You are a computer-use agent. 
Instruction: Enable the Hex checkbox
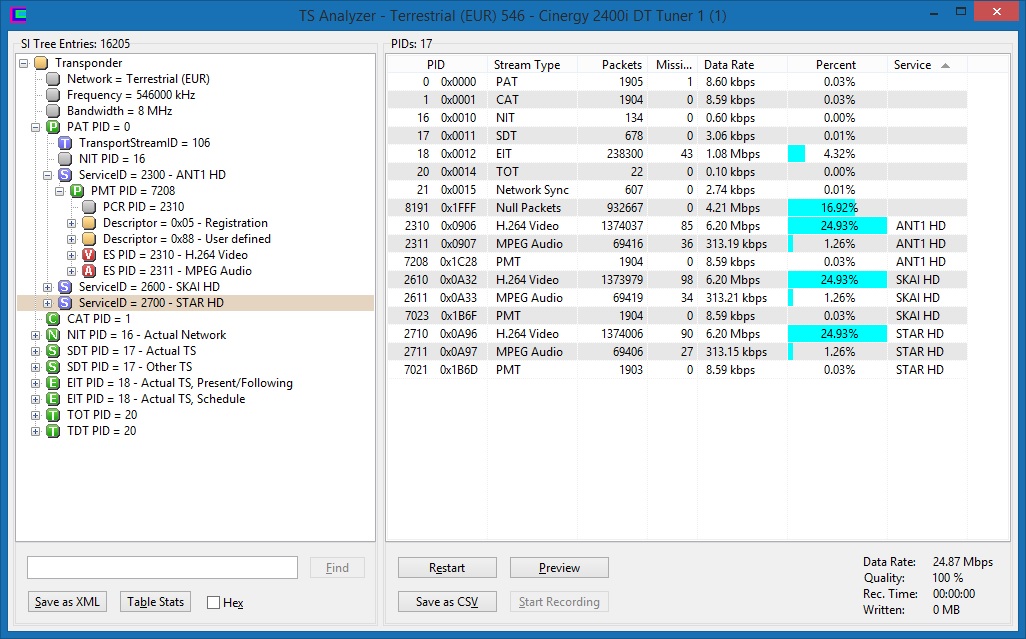(213, 602)
